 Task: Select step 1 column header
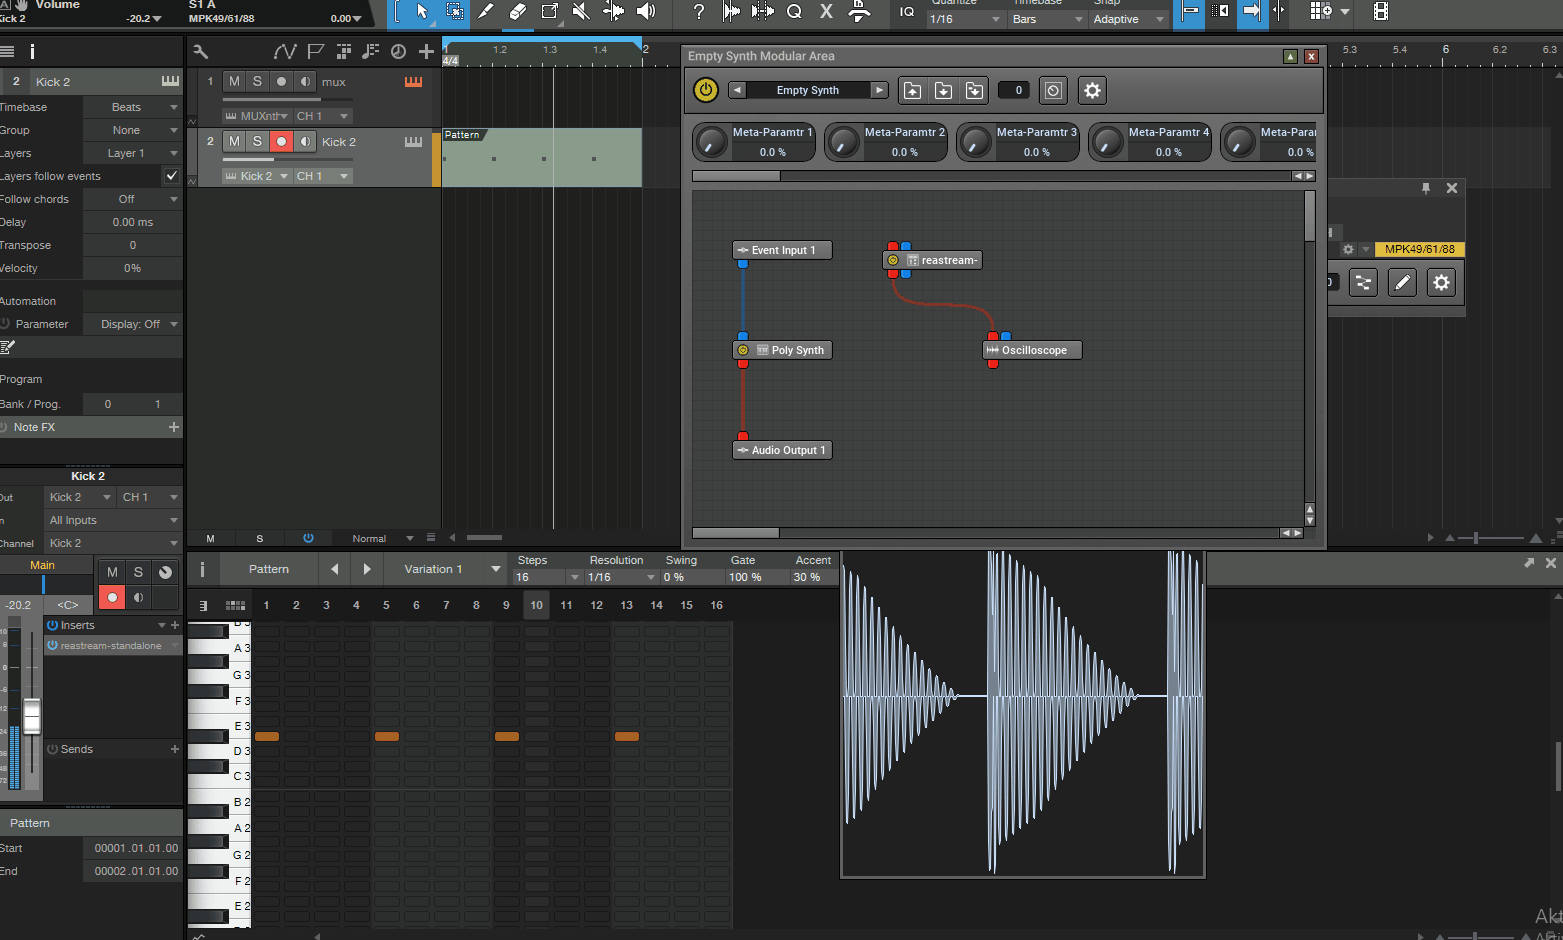pyautogui.click(x=266, y=605)
